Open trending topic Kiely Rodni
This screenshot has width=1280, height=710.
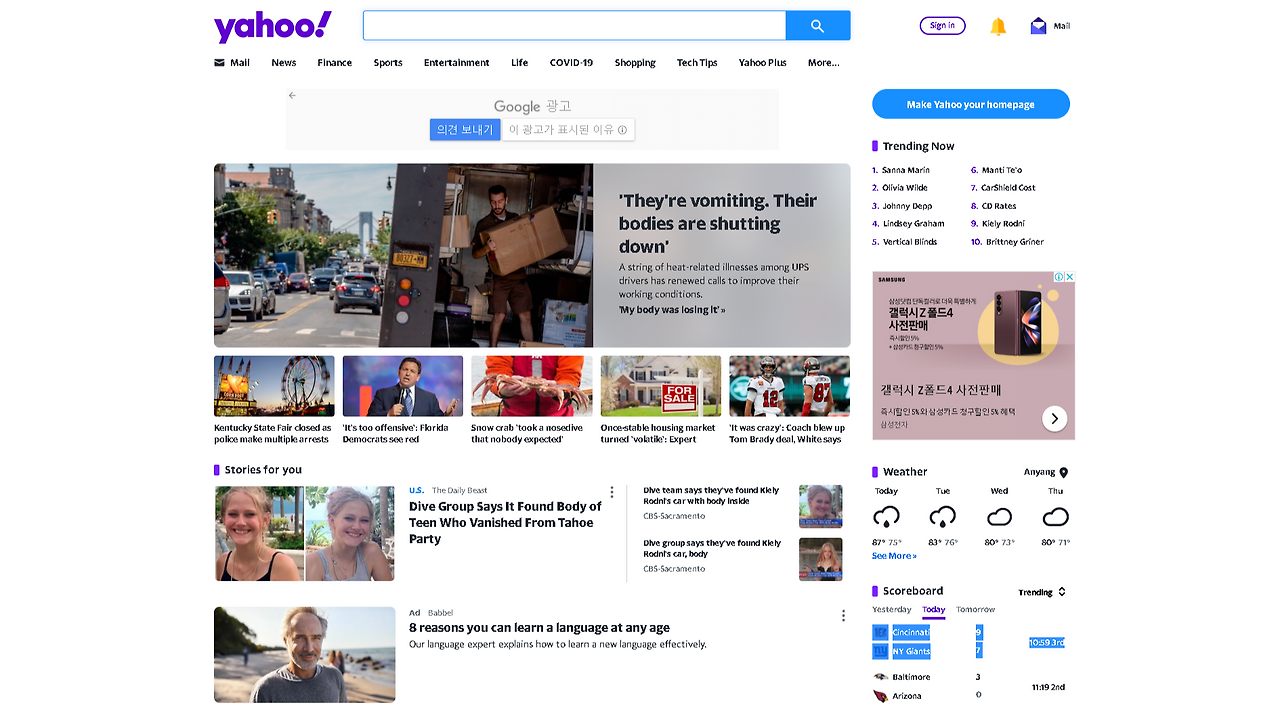1003,224
